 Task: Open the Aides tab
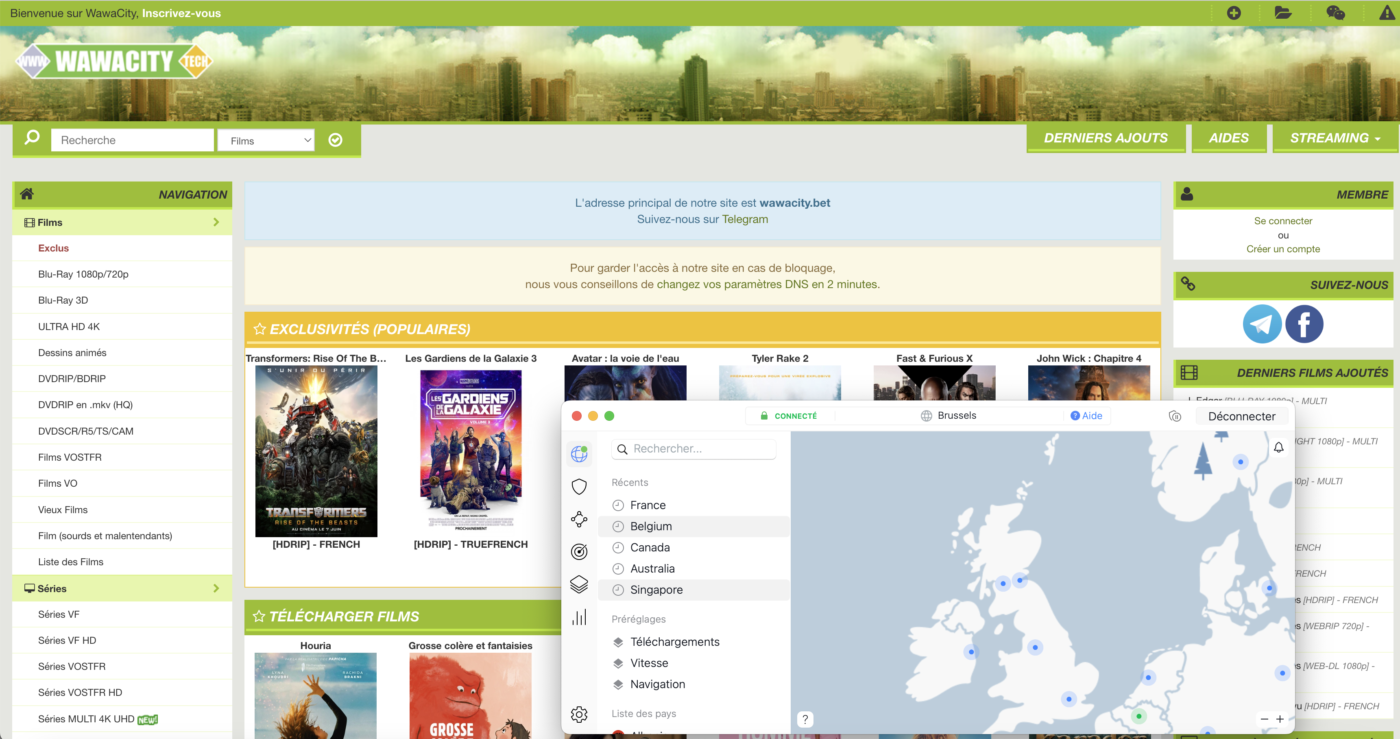(1229, 138)
